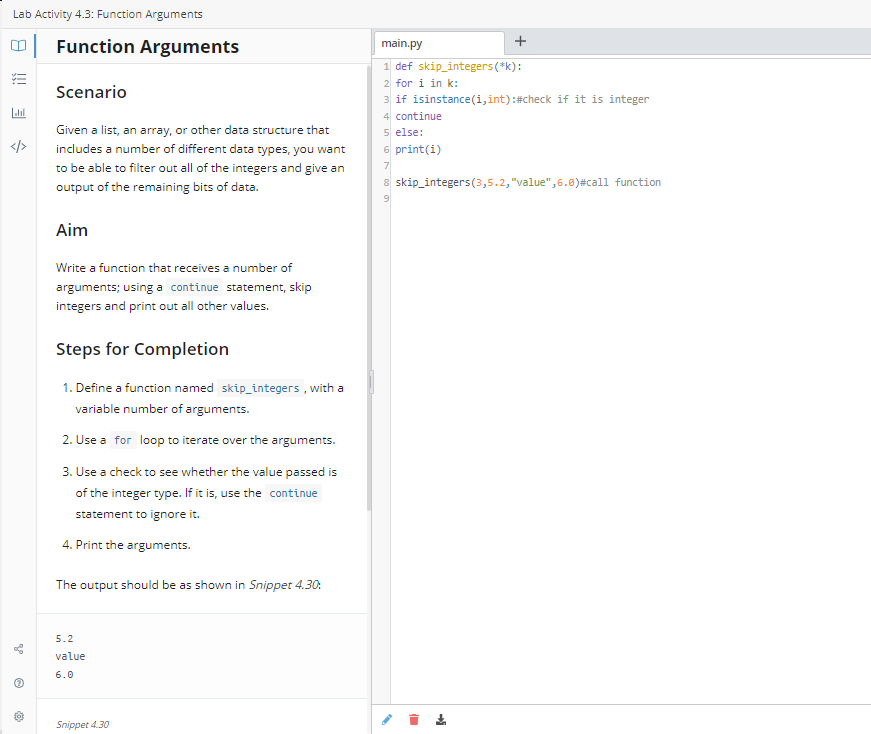Viewport: 871px width, 734px height.
Task: Download main.py via the download icon
Action: pos(440,719)
